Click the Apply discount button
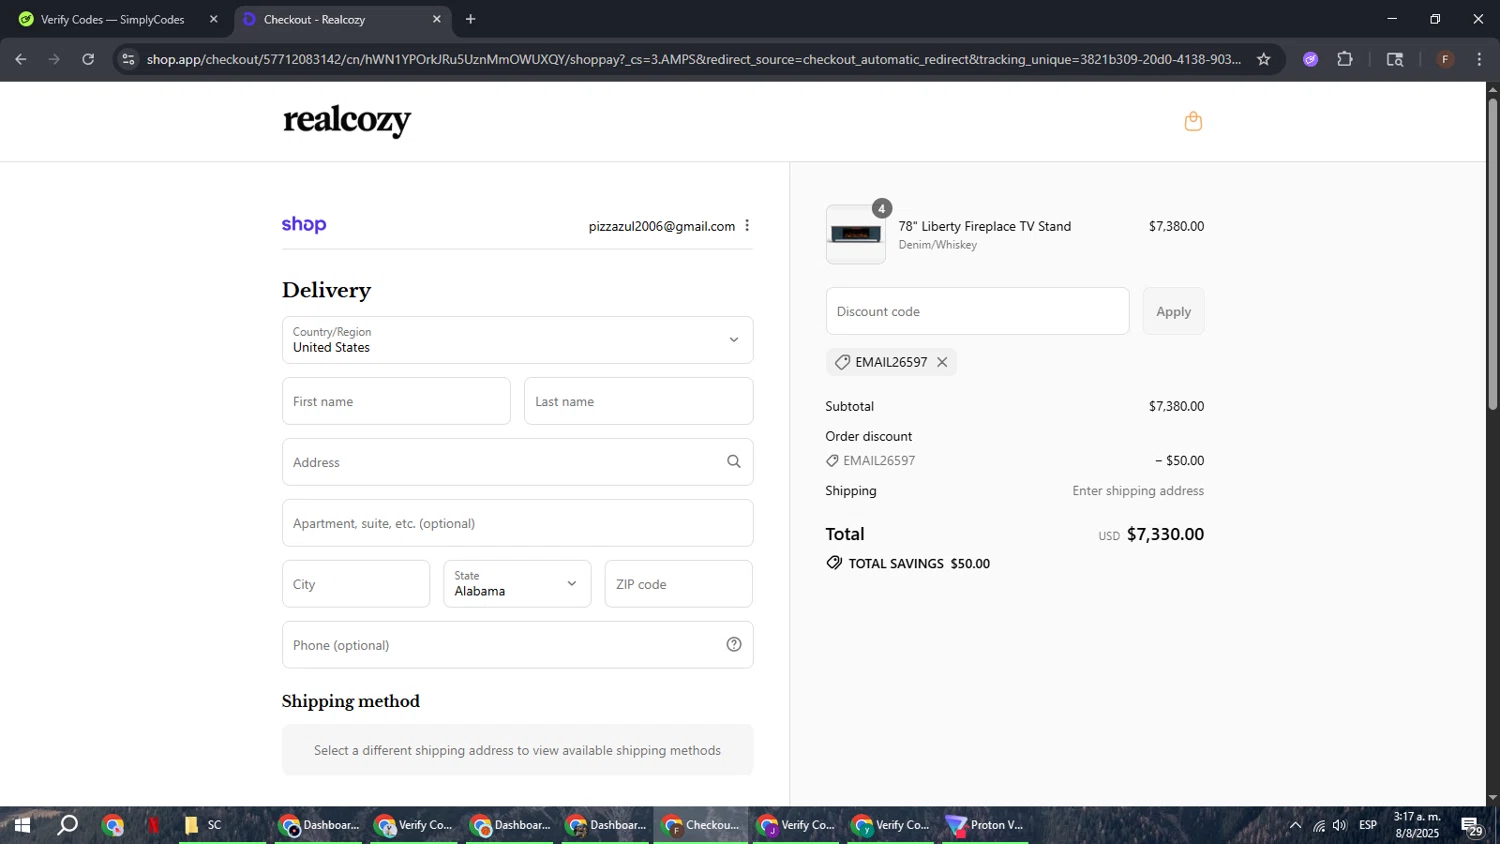The height and width of the screenshot is (844, 1500). [x=1173, y=311]
